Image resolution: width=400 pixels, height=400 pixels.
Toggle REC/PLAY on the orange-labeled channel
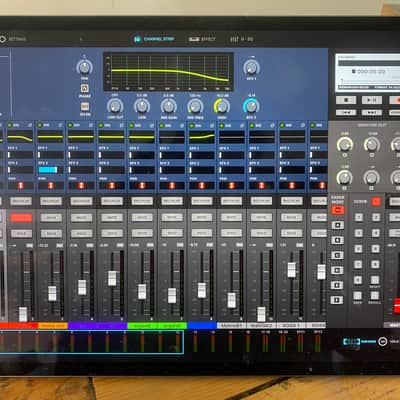(x=51, y=201)
